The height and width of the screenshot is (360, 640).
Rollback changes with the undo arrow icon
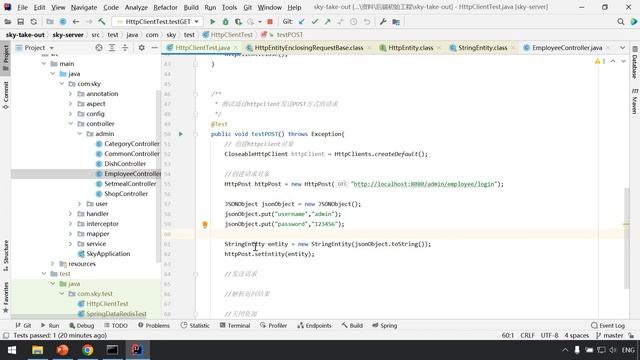pos(367,22)
